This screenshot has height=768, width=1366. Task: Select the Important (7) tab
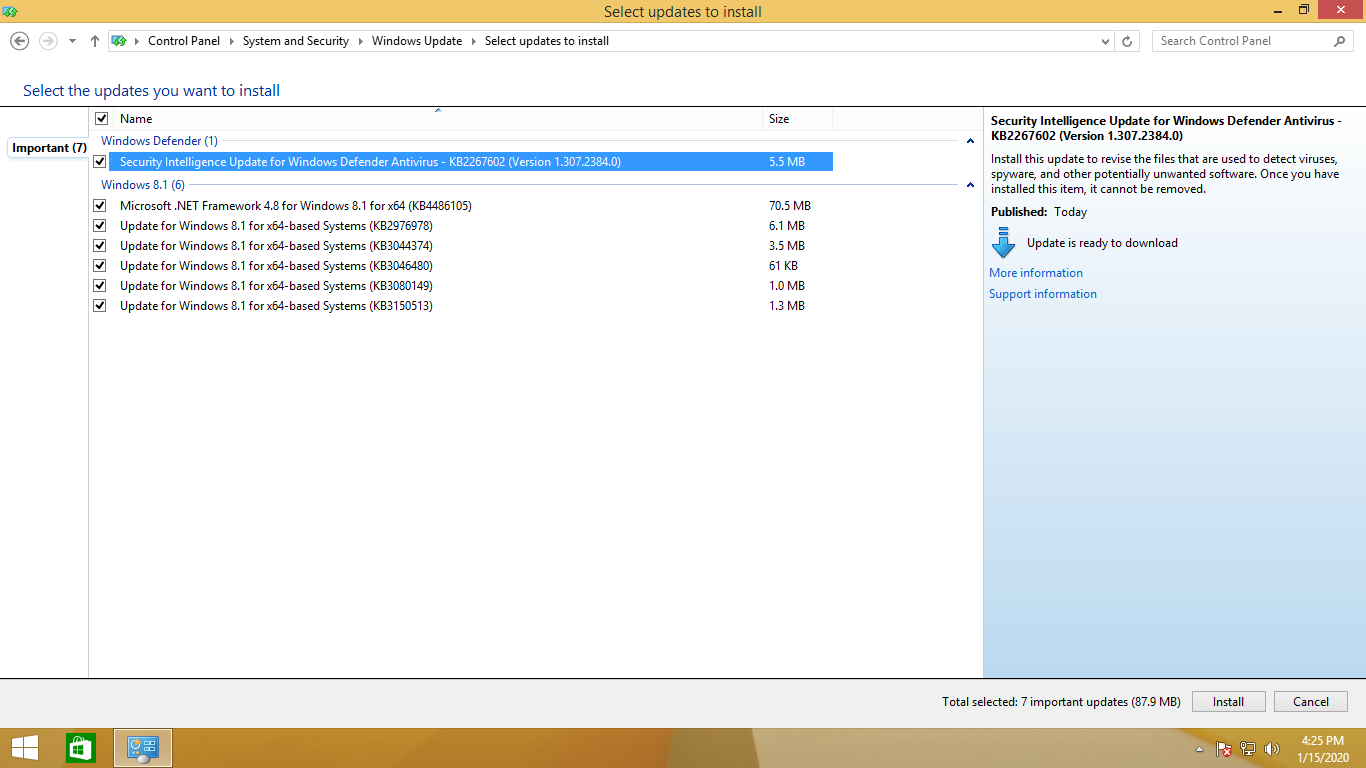49,148
